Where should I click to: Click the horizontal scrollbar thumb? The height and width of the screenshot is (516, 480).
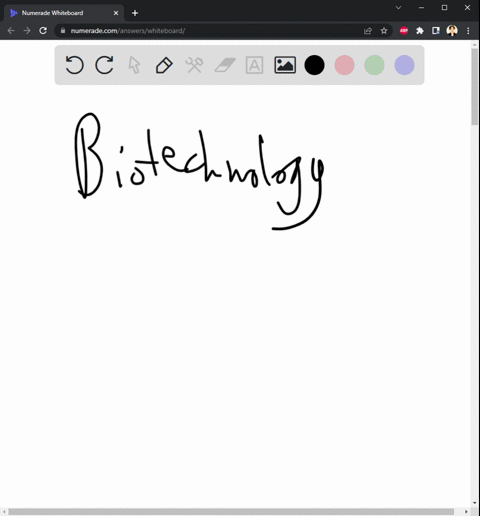coord(231,512)
